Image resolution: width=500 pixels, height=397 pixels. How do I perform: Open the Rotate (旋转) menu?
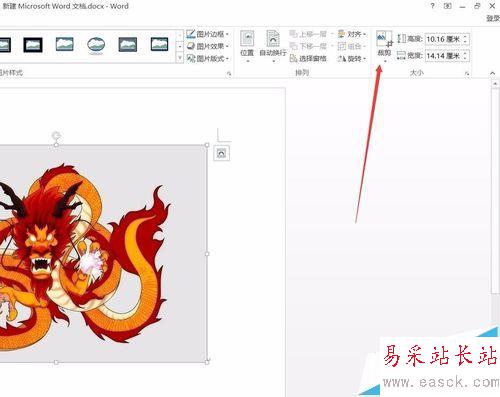pos(352,59)
